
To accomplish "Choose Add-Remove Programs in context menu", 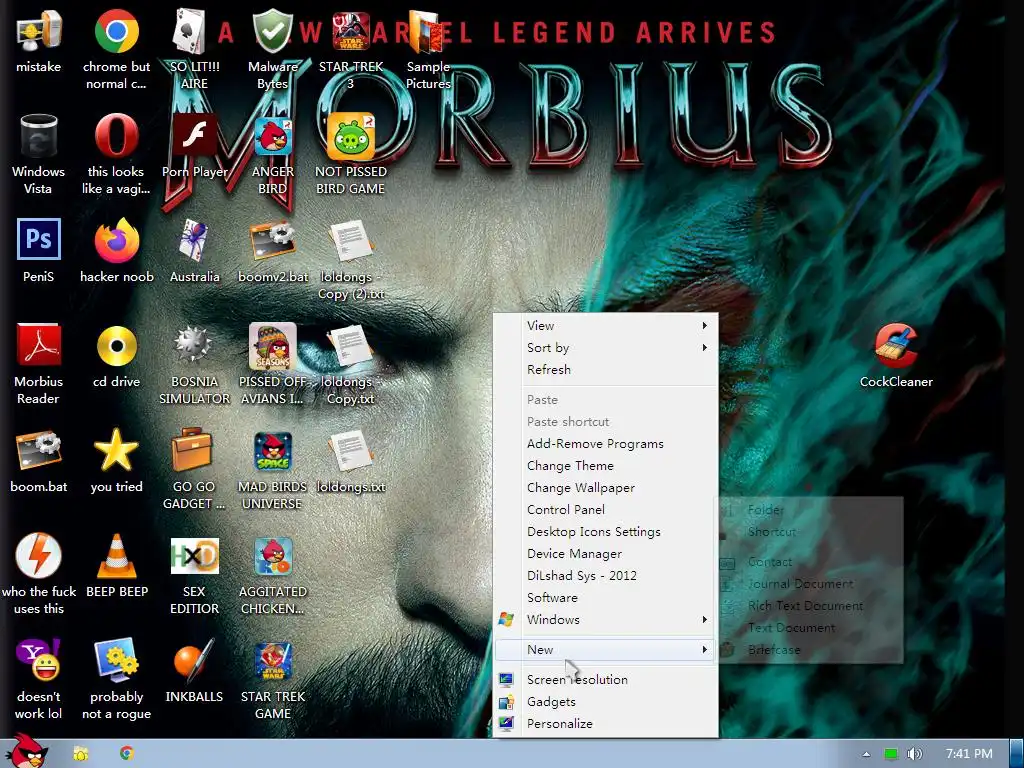I will point(605,443).
